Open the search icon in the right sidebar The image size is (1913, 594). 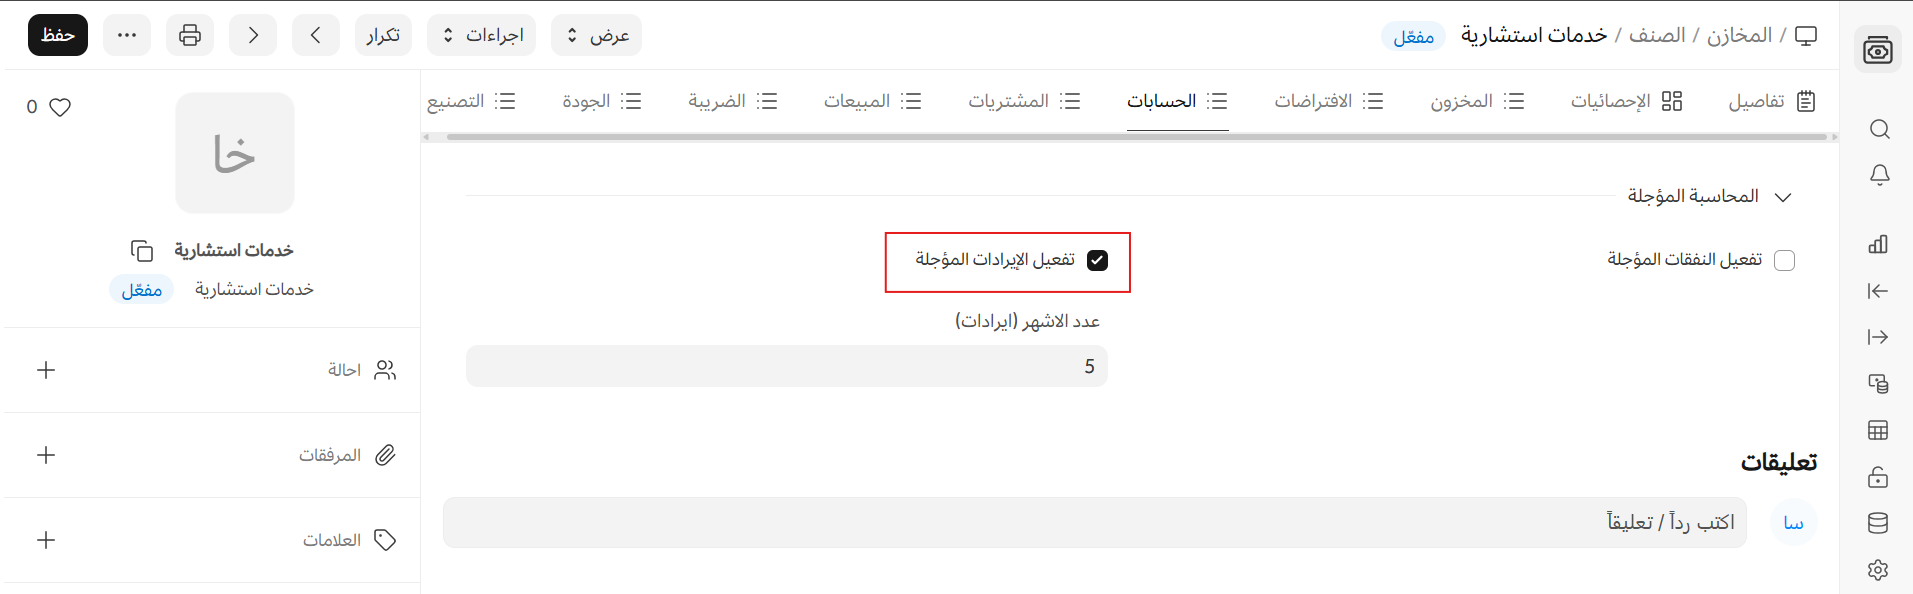[x=1879, y=129]
